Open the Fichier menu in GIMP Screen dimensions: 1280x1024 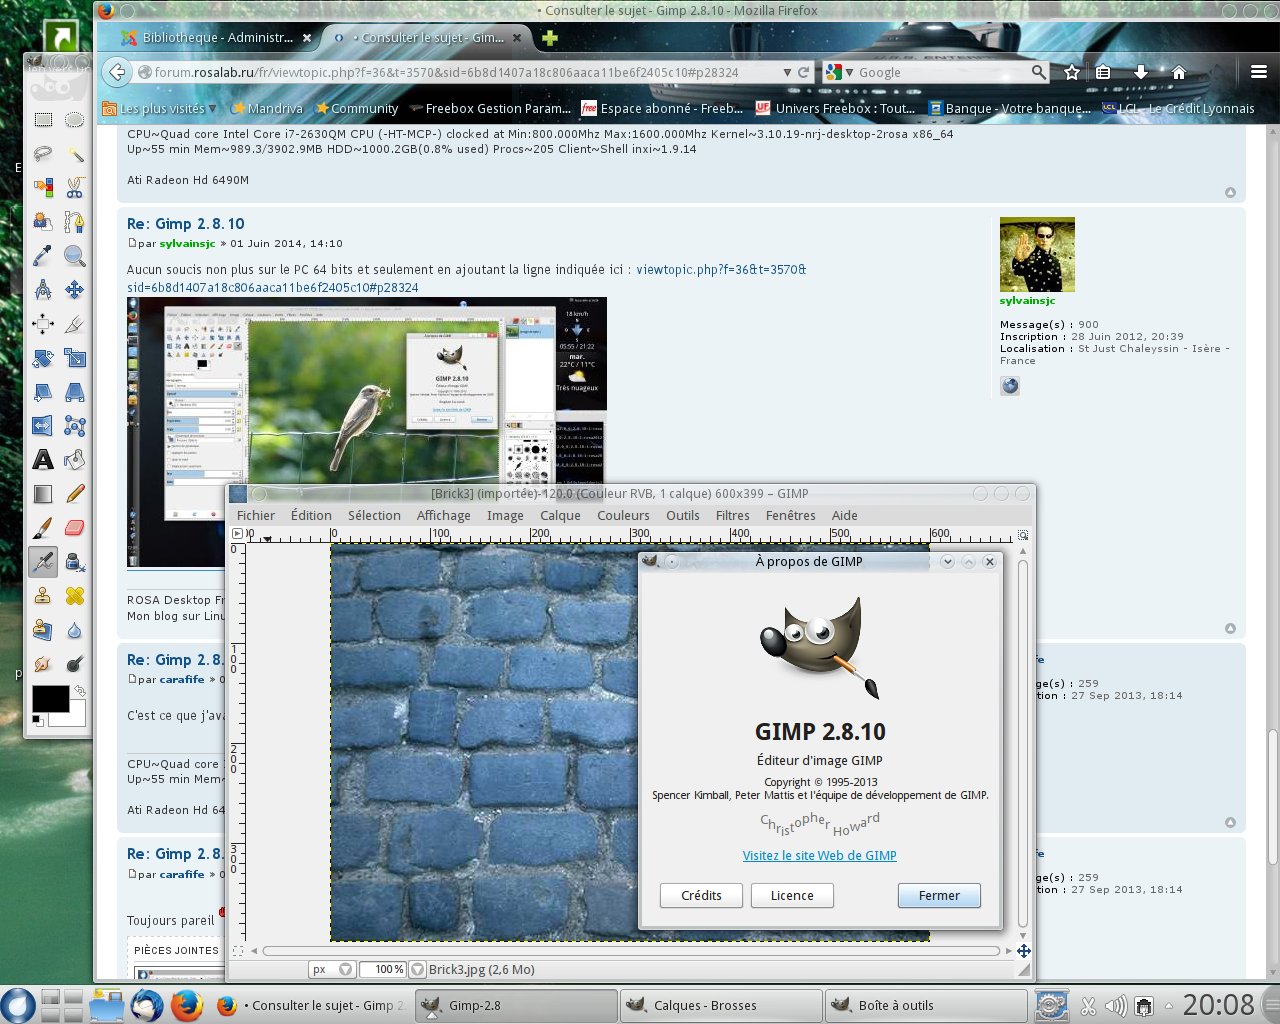click(x=256, y=516)
